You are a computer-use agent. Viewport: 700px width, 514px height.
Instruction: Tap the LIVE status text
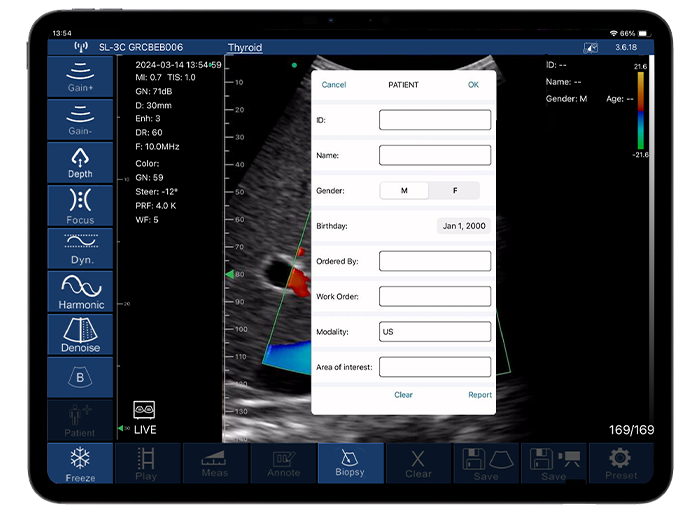[x=145, y=430]
